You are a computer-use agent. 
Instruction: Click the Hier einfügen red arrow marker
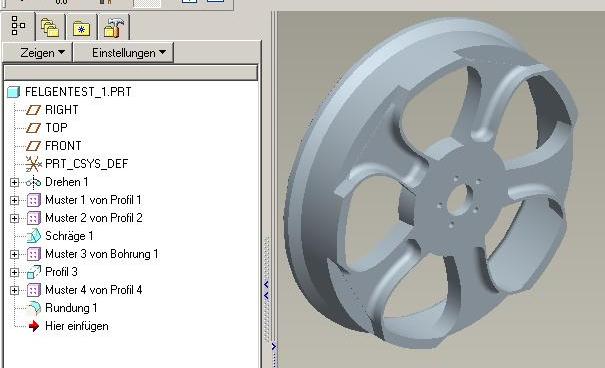click(34, 326)
